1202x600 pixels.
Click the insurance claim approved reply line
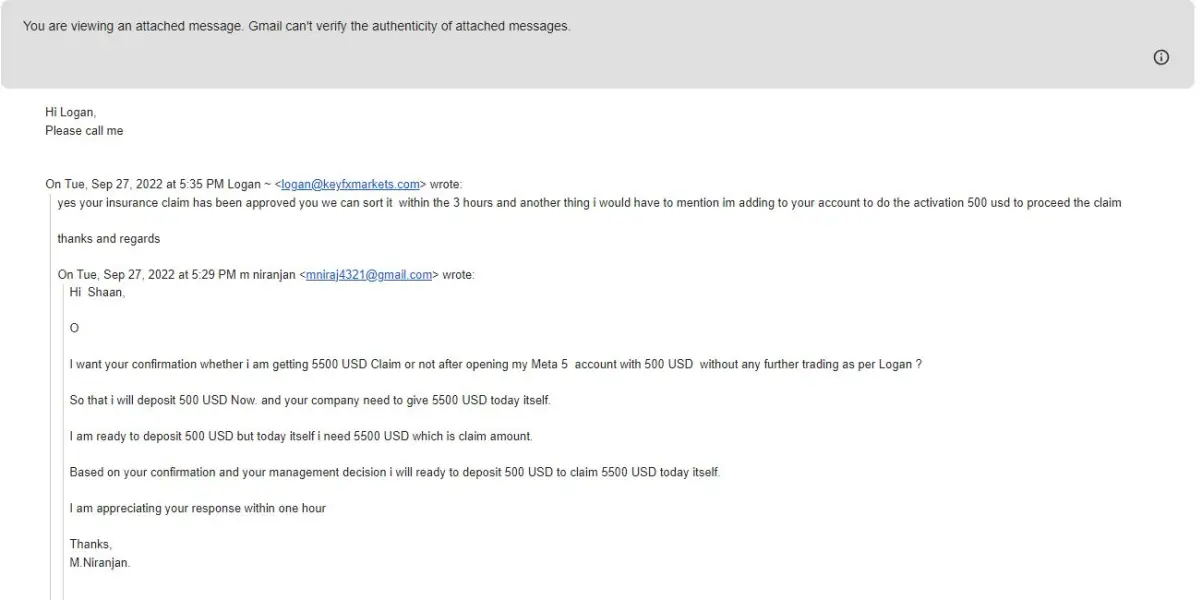pyautogui.click(x=589, y=203)
